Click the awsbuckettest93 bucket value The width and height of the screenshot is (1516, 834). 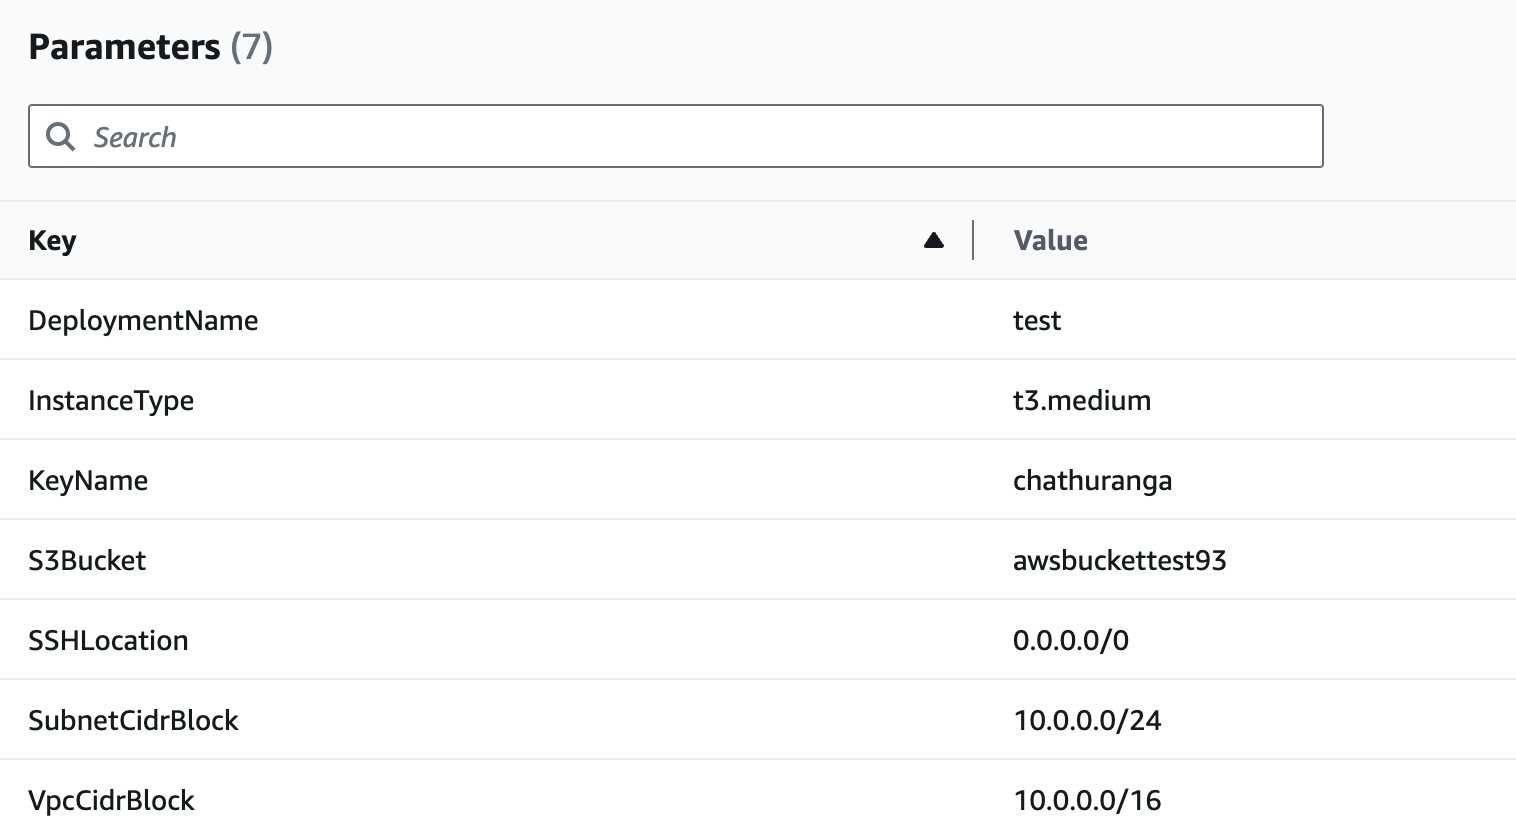[x=1119, y=560]
